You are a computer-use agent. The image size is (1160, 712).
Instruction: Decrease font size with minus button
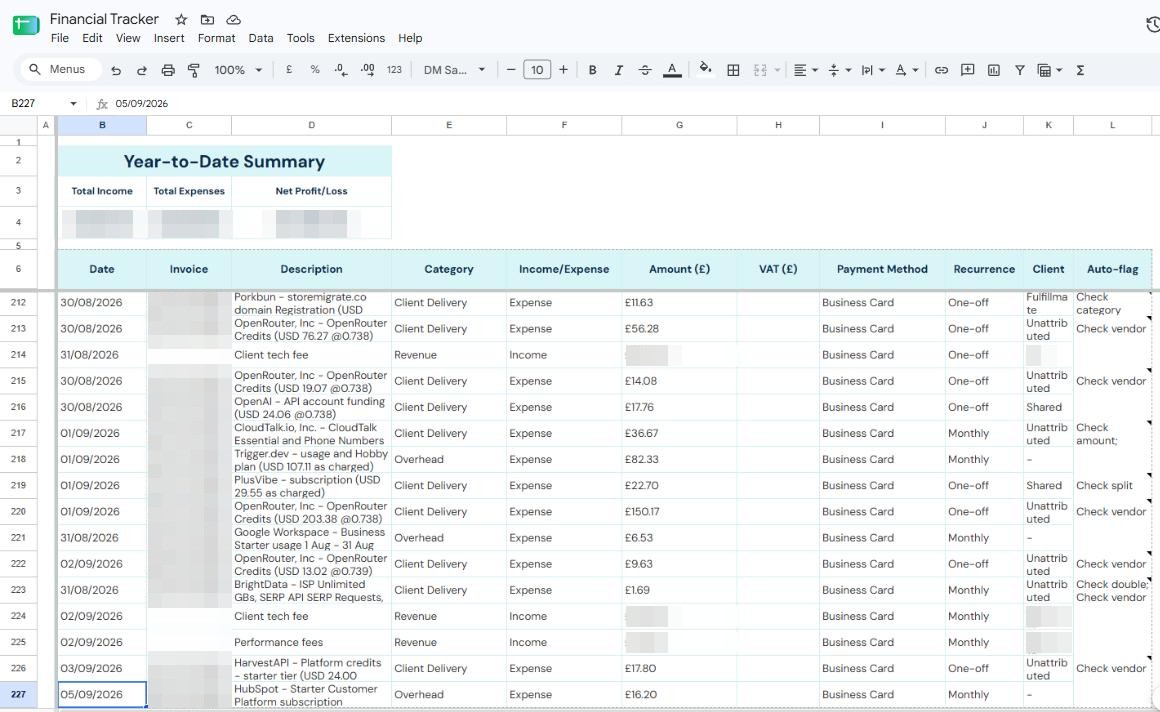click(510, 70)
